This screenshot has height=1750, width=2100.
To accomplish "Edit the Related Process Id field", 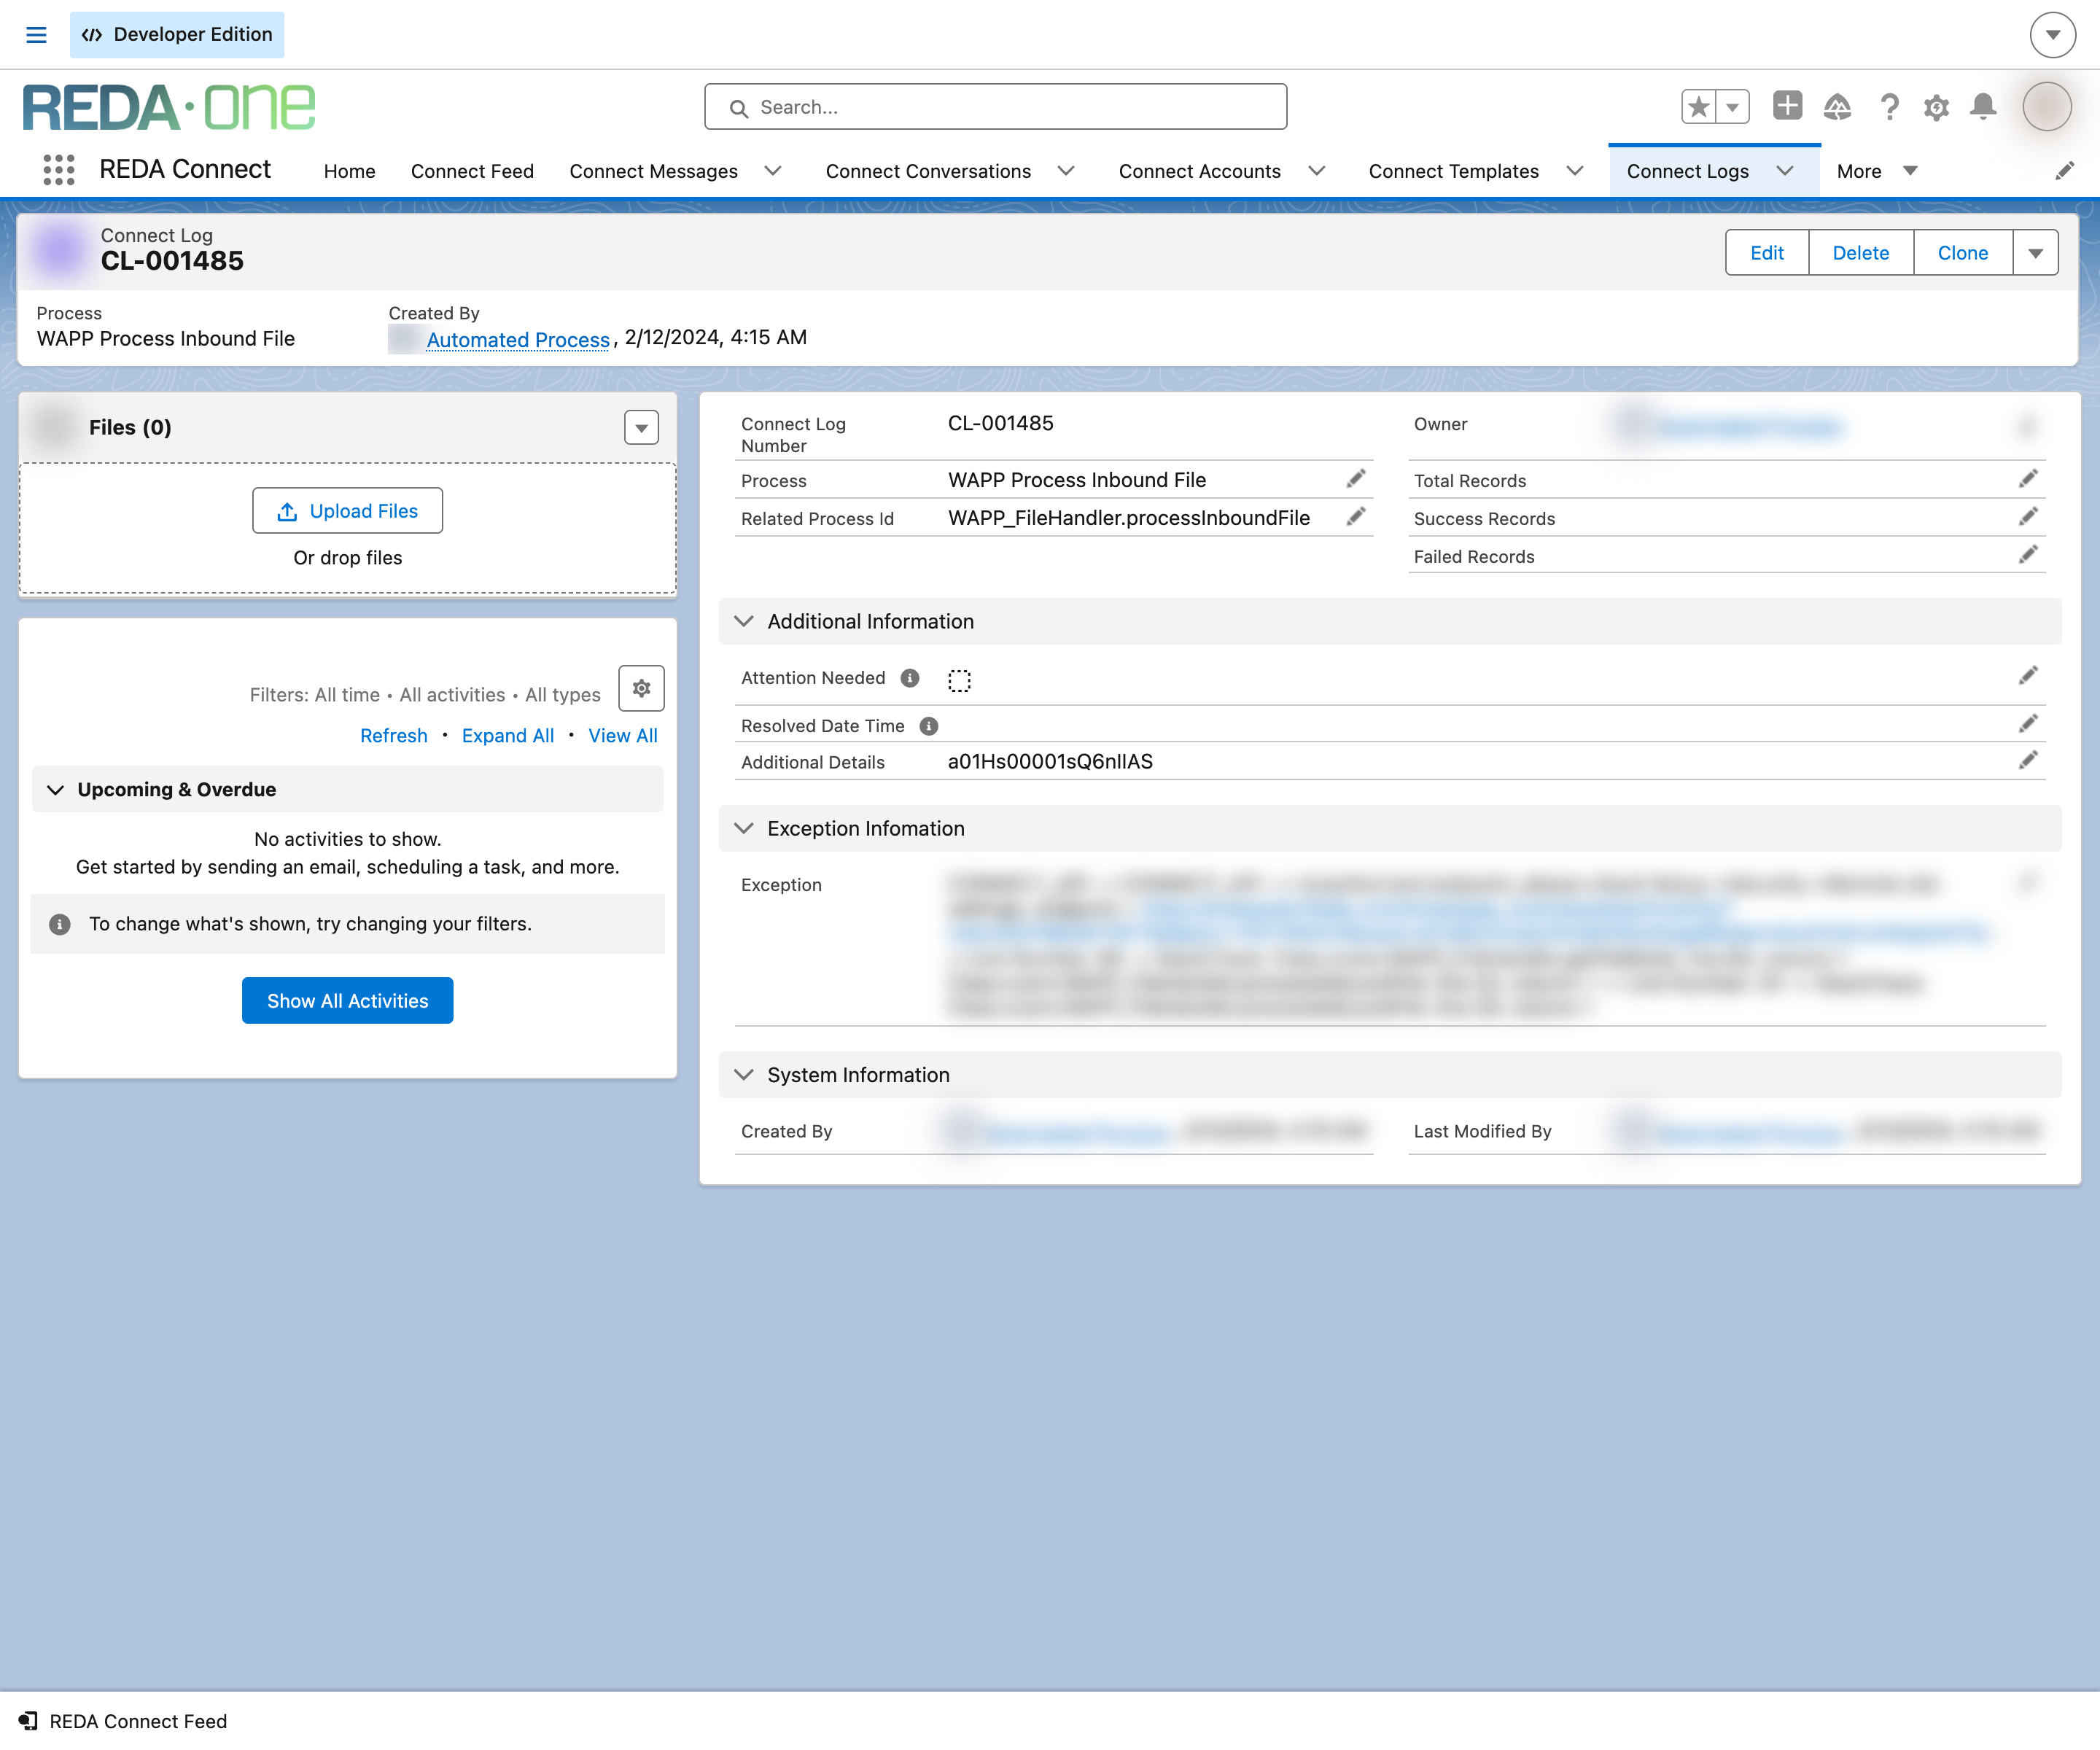I will [1356, 517].
